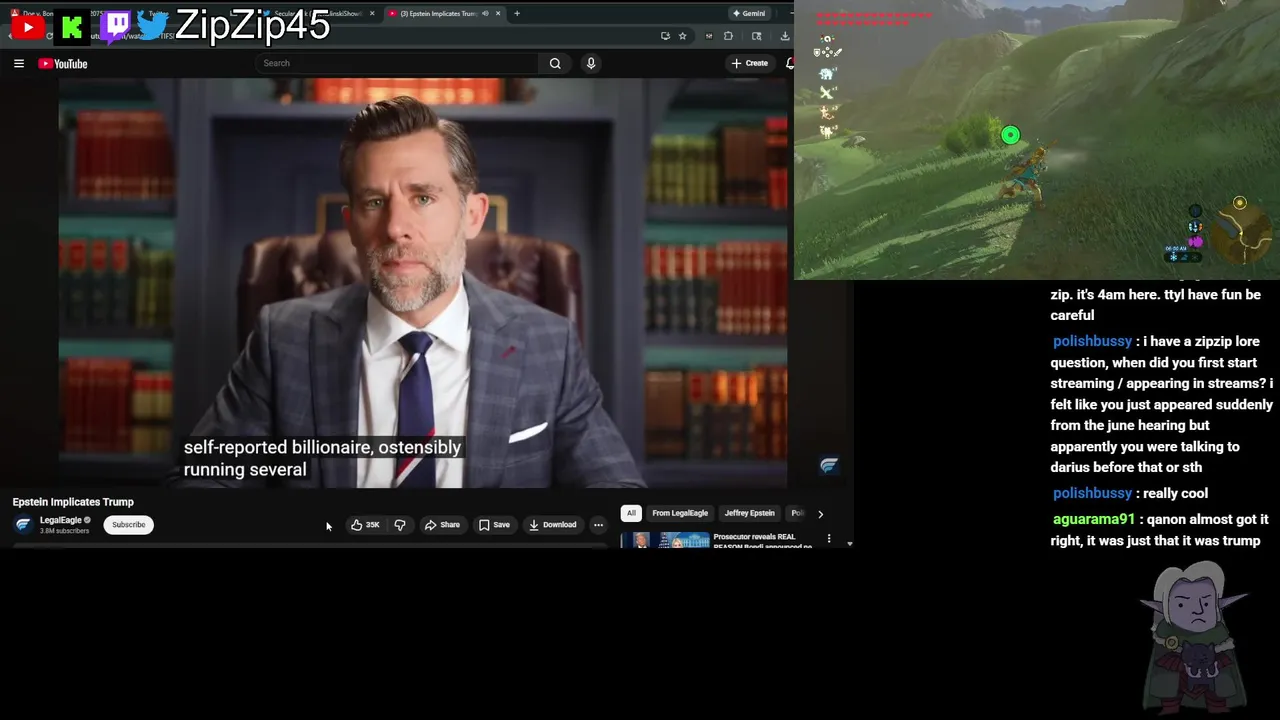This screenshot has width=1280, height=720.
Task: Click the video player to pause
Action: pos(423,283)
